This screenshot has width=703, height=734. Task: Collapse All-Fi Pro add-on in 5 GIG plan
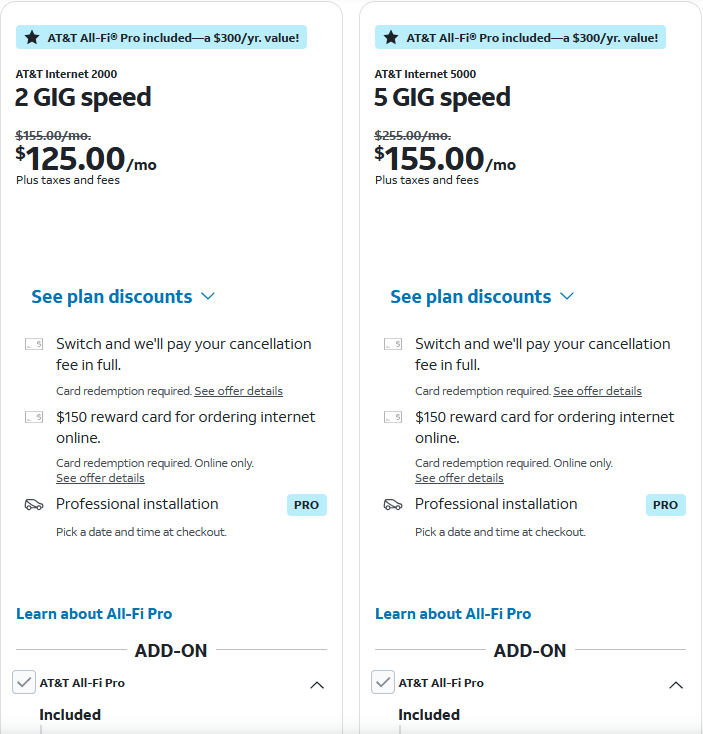click(676, 685)
